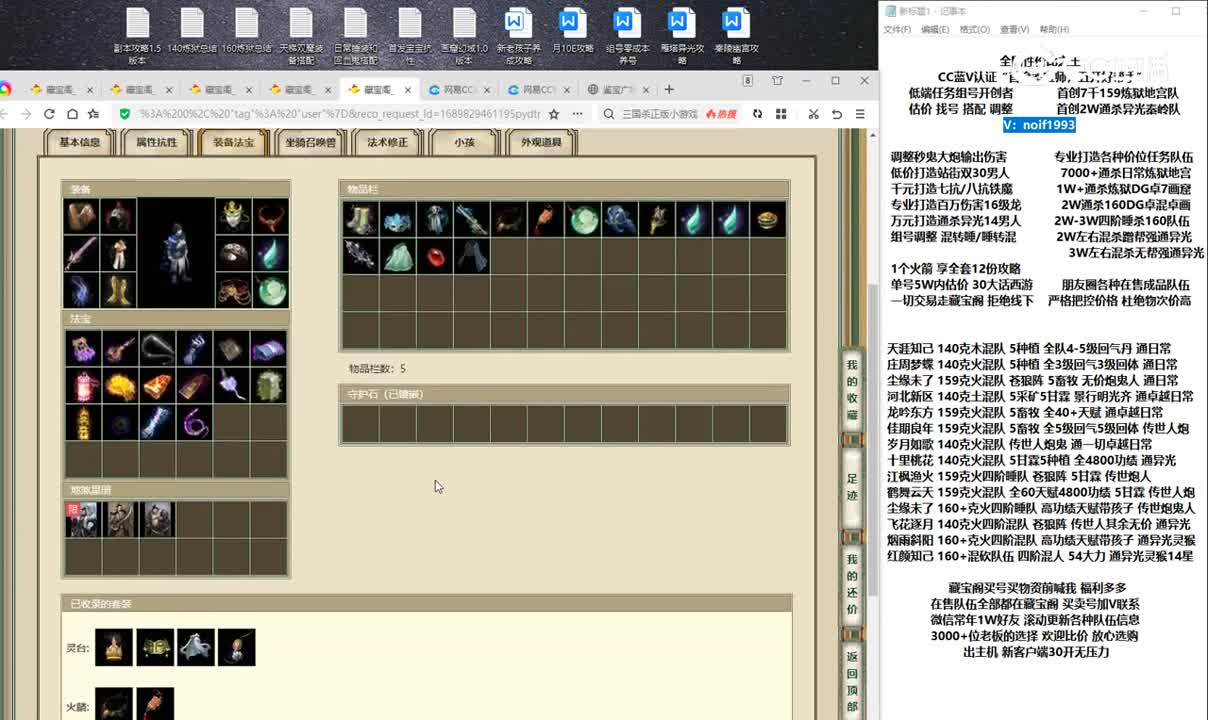
Task: Select the 外观道具 tab
Action: [x=541, y=143]
